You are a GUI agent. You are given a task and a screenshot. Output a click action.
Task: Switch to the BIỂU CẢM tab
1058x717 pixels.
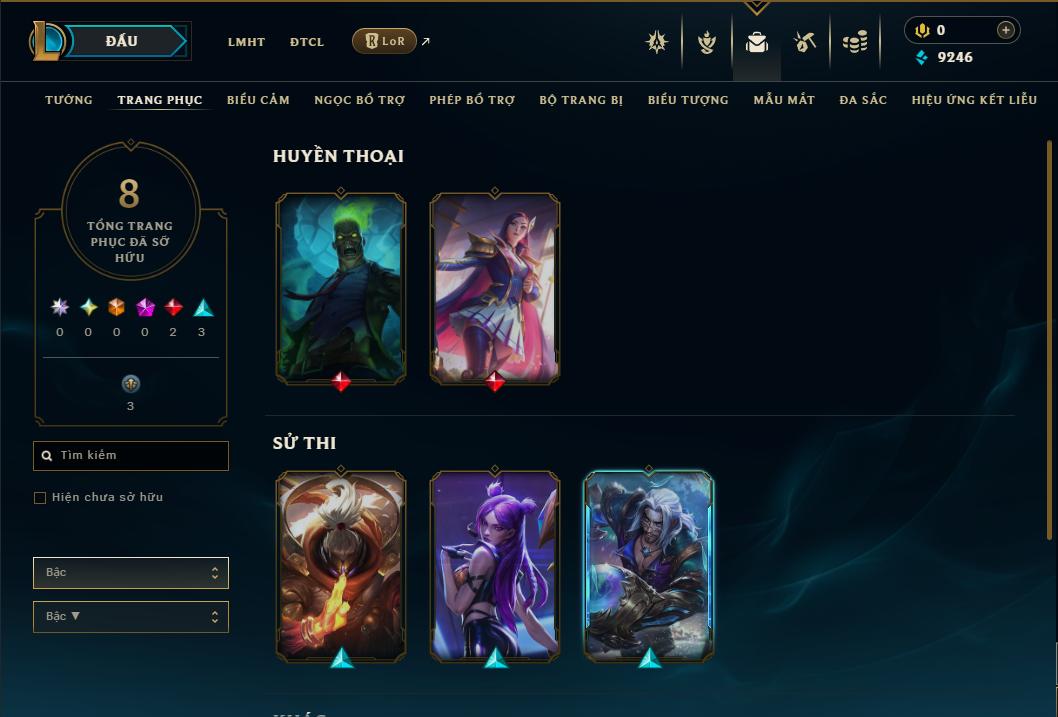pyautogui.click(x=258, y=100)
